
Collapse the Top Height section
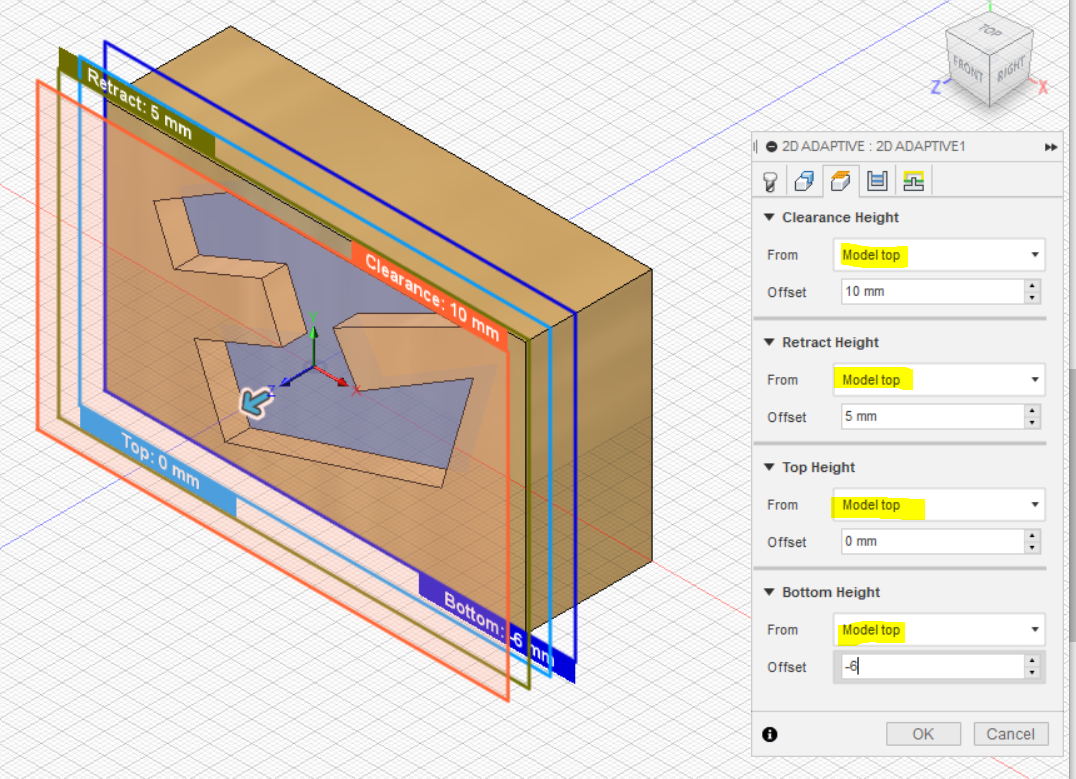pyautogui.click(x=769, y=467)
